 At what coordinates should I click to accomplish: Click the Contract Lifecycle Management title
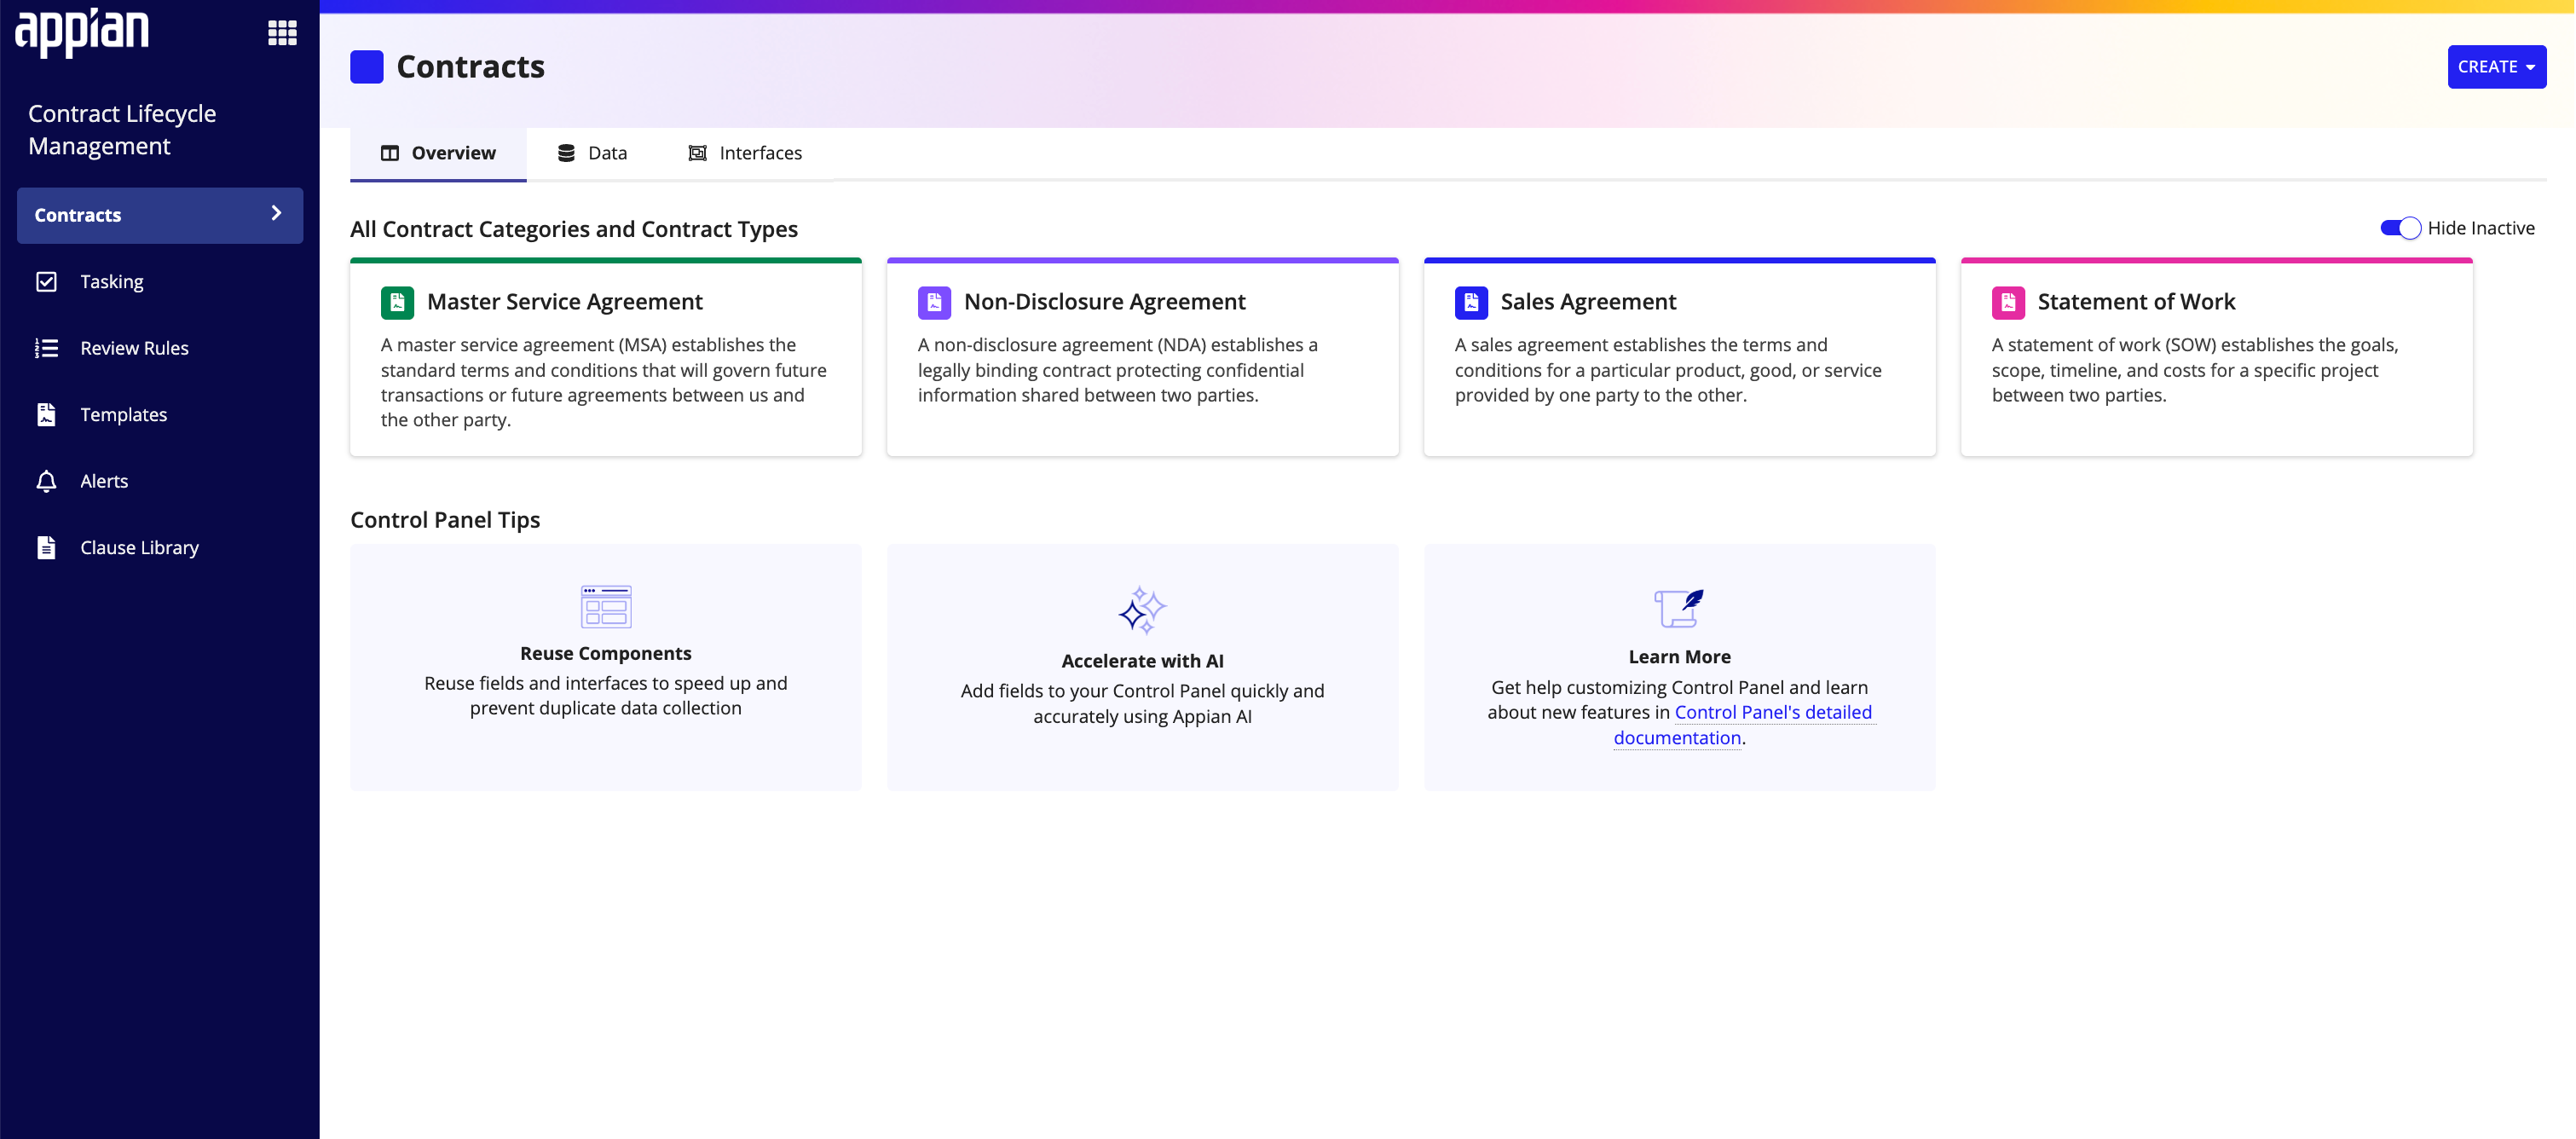point(122,130)
